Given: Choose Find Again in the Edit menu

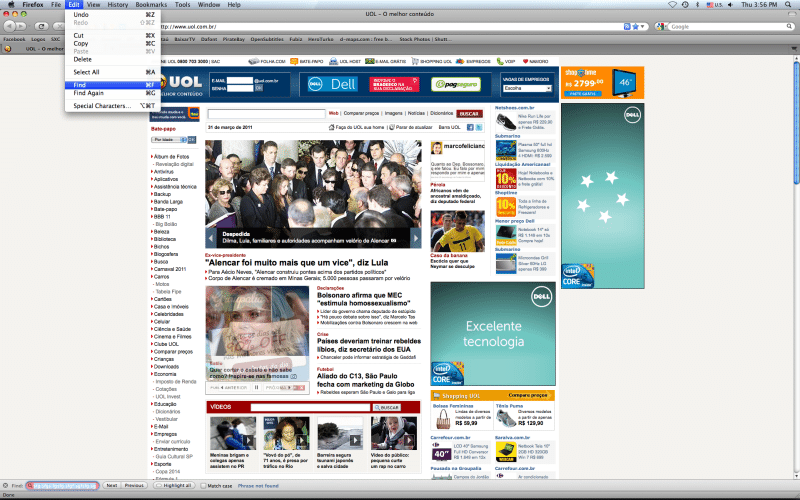Looking at the screenshot, I should (x=112, y=93).
